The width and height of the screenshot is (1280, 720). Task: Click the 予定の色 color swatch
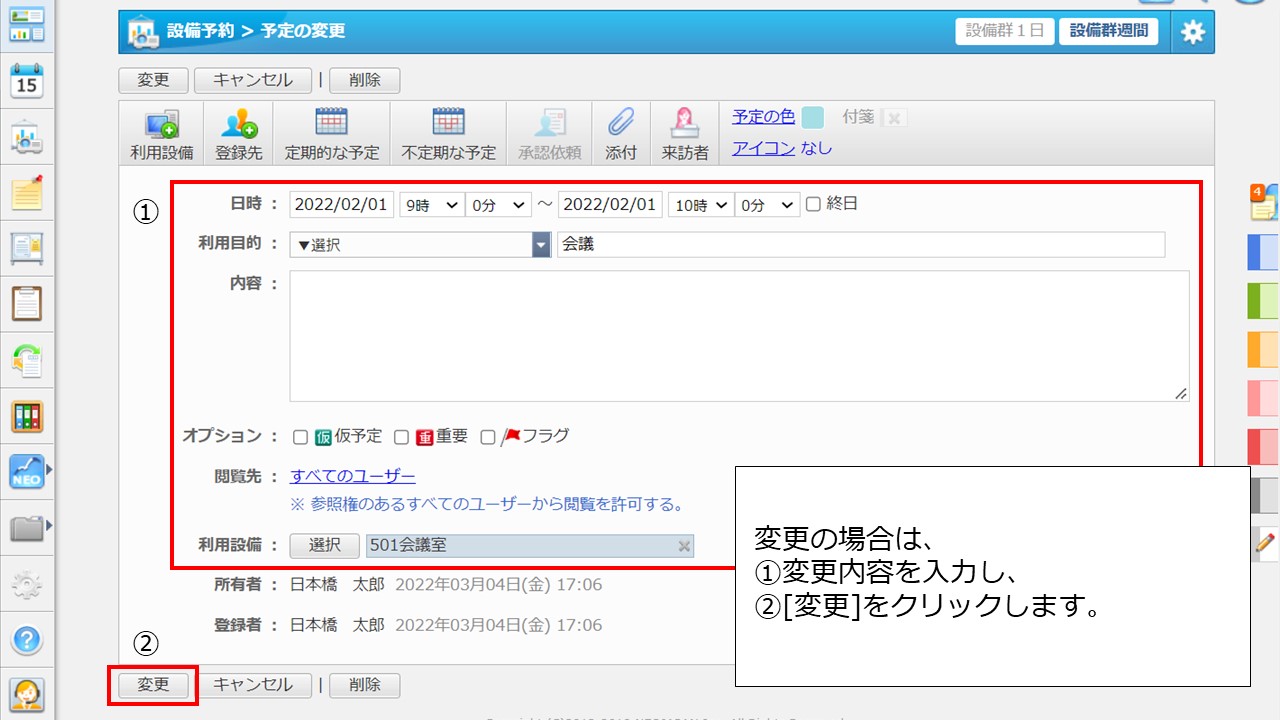(x=812, y=117)
